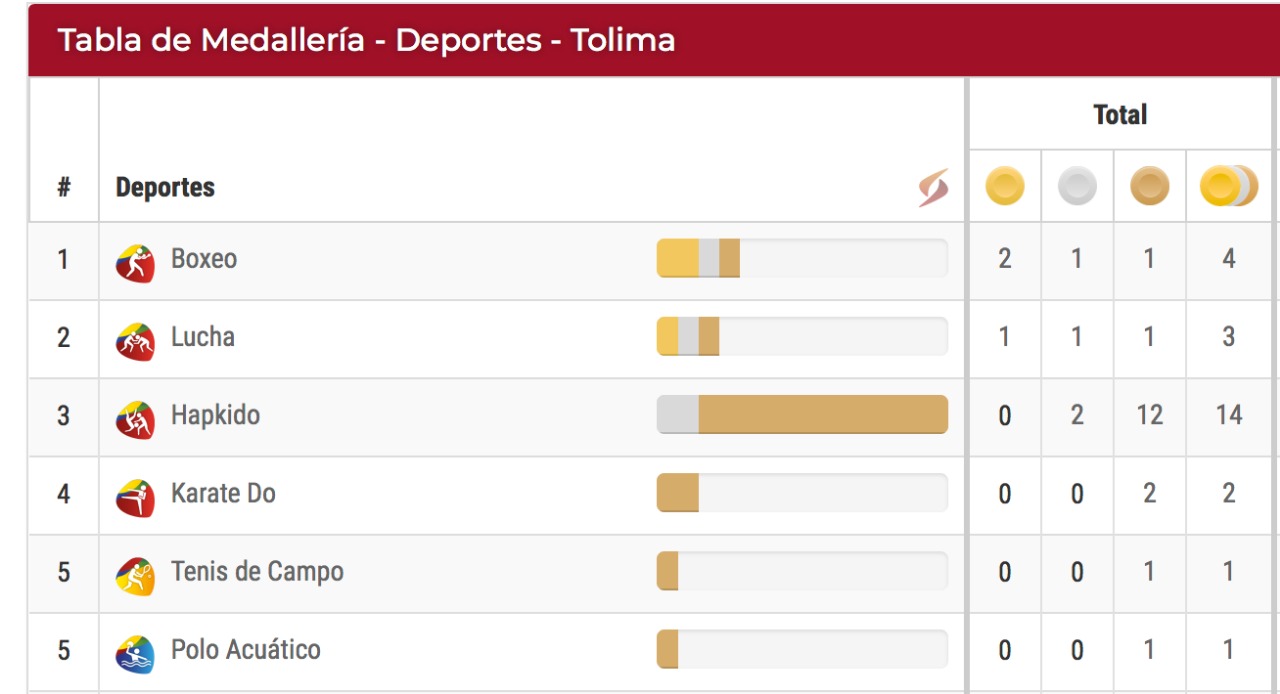Viewport: 1280px width, 694px height.
Task: Click the Karate Do icon
Action: (135, 498)
